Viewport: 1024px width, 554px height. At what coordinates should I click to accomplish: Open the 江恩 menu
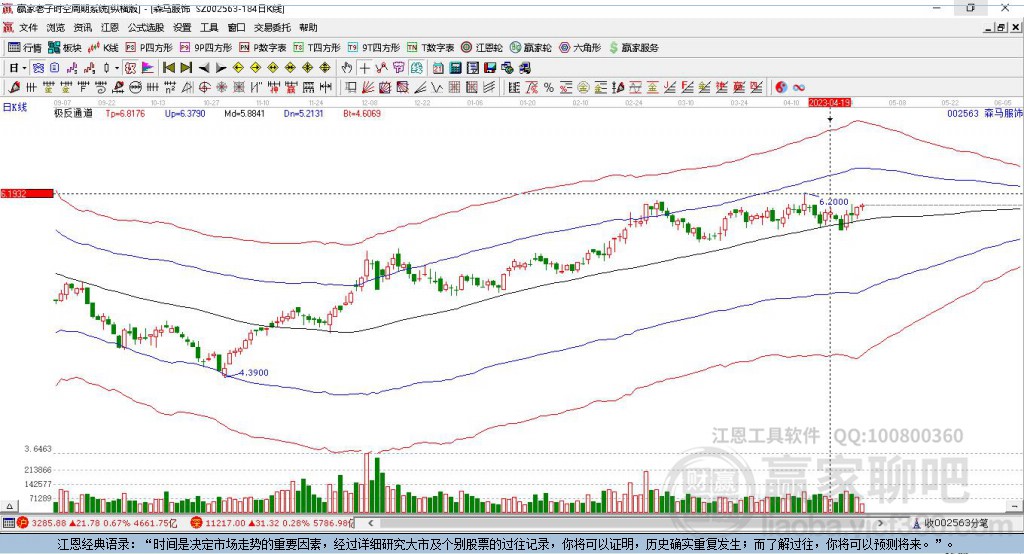pos(110,27)
